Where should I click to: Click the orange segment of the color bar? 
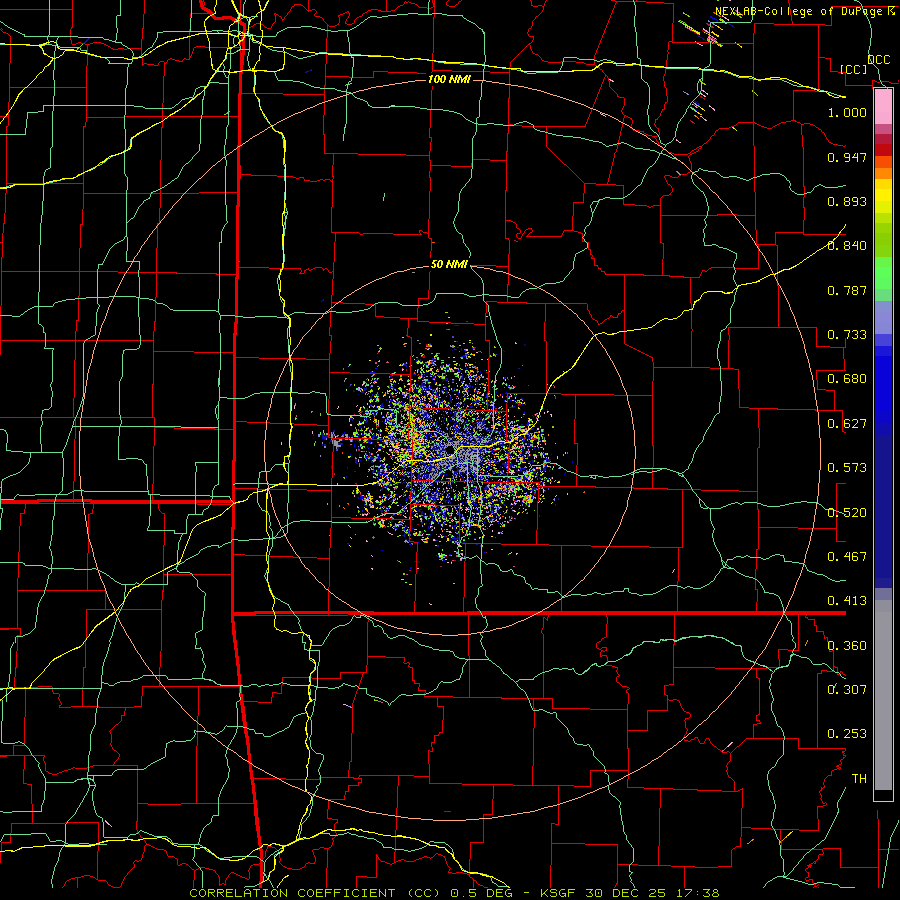883,168
